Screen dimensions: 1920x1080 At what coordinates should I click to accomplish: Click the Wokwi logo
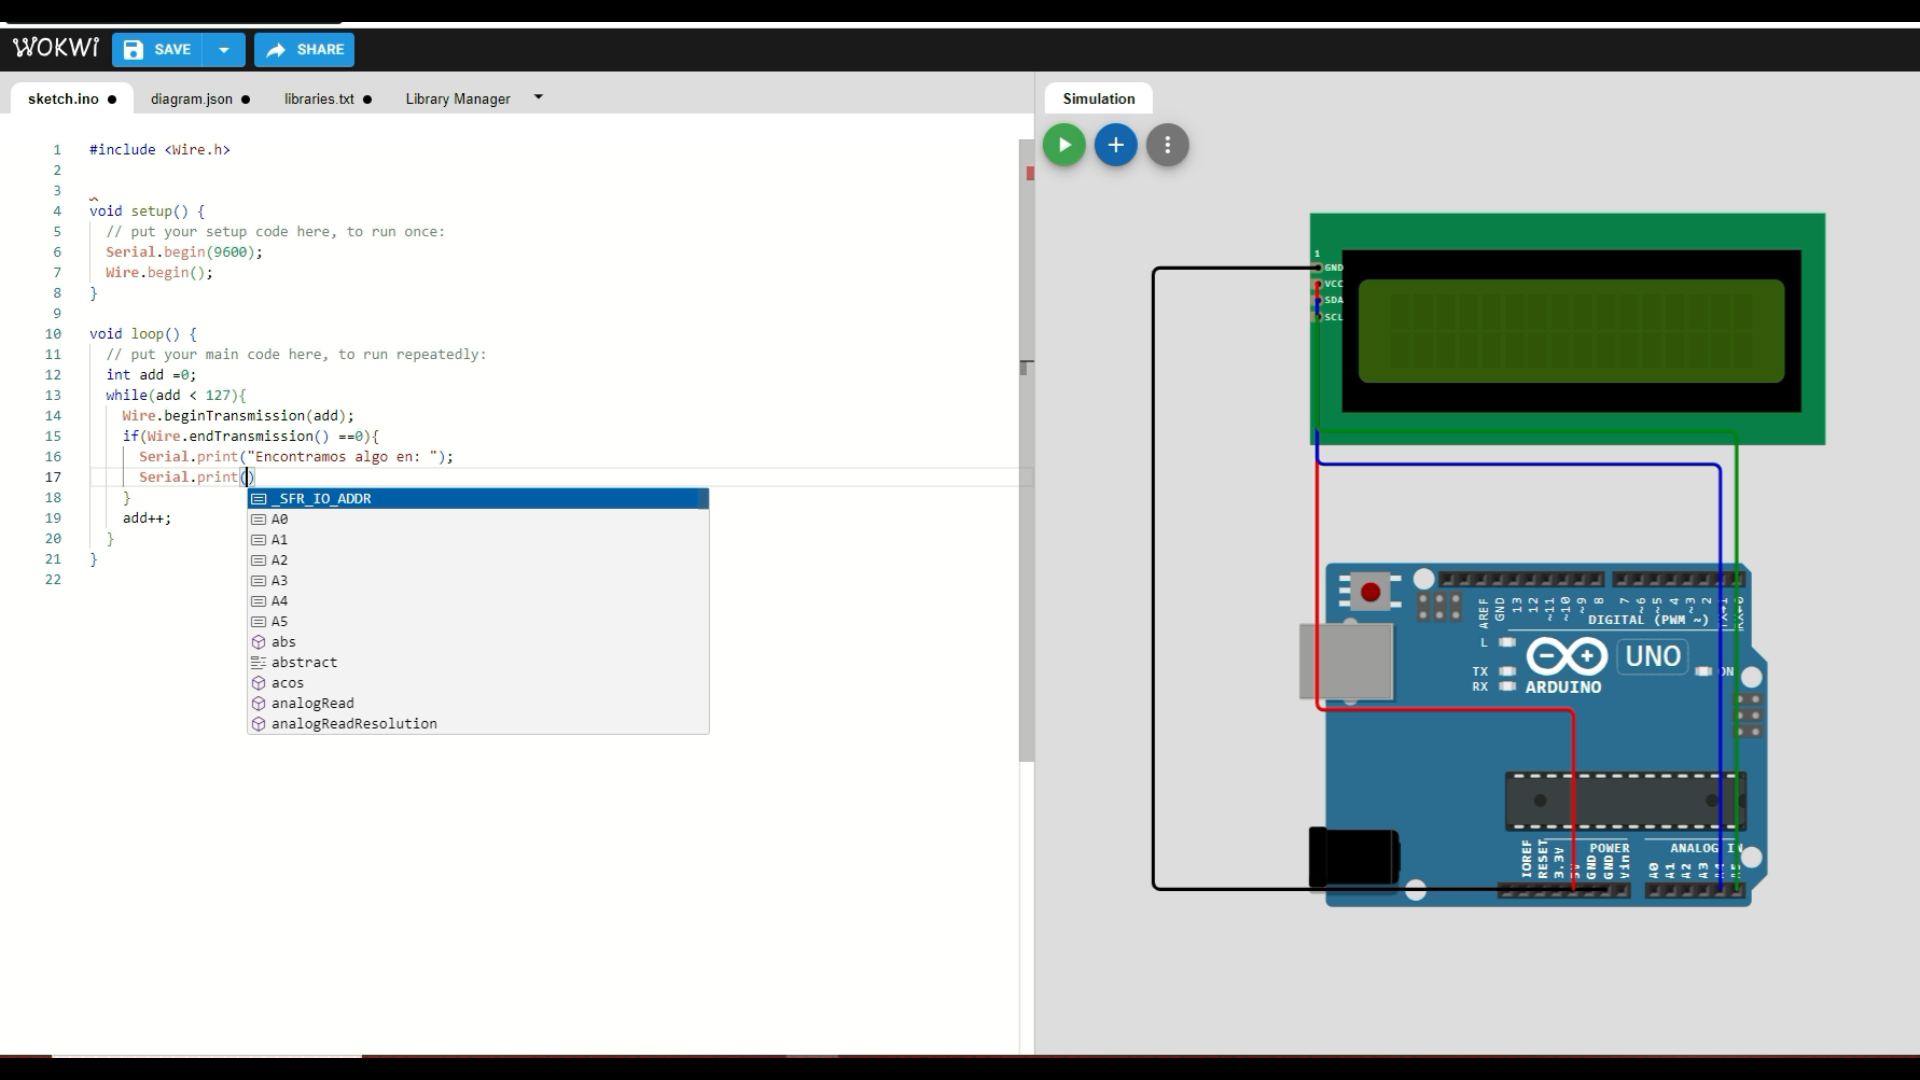(x=56, y=48)
